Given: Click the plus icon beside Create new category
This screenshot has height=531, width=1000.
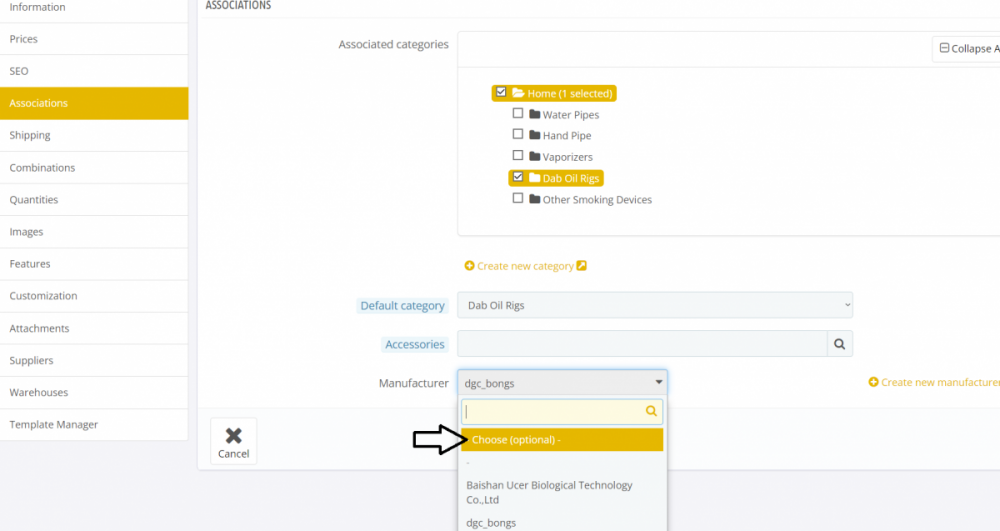Looking at the screenshot, I should point(469,266).
